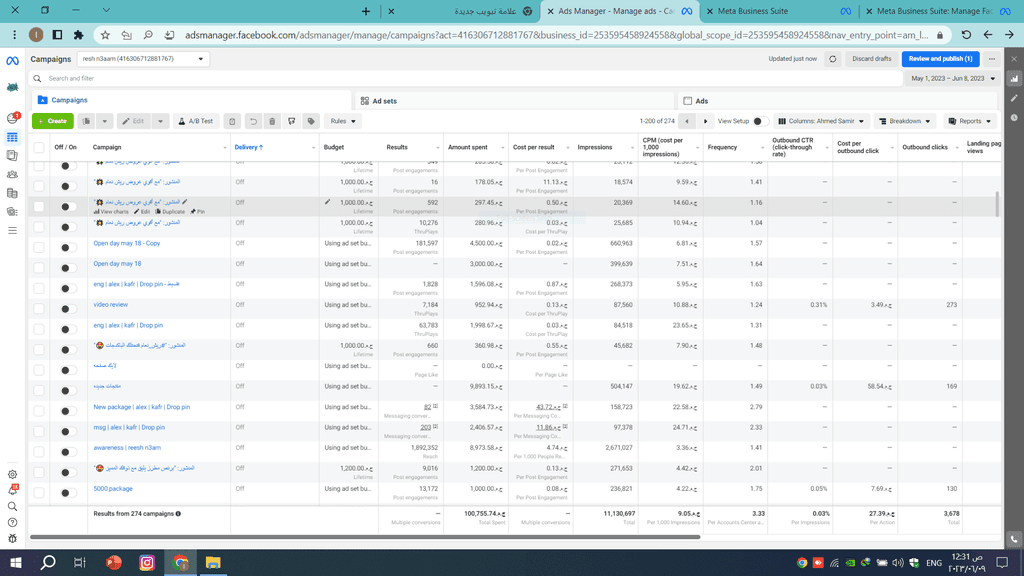Click the Duplicate icon button in toolbar
Viewport: 1024px width, 576px height.
coord(87,121)
